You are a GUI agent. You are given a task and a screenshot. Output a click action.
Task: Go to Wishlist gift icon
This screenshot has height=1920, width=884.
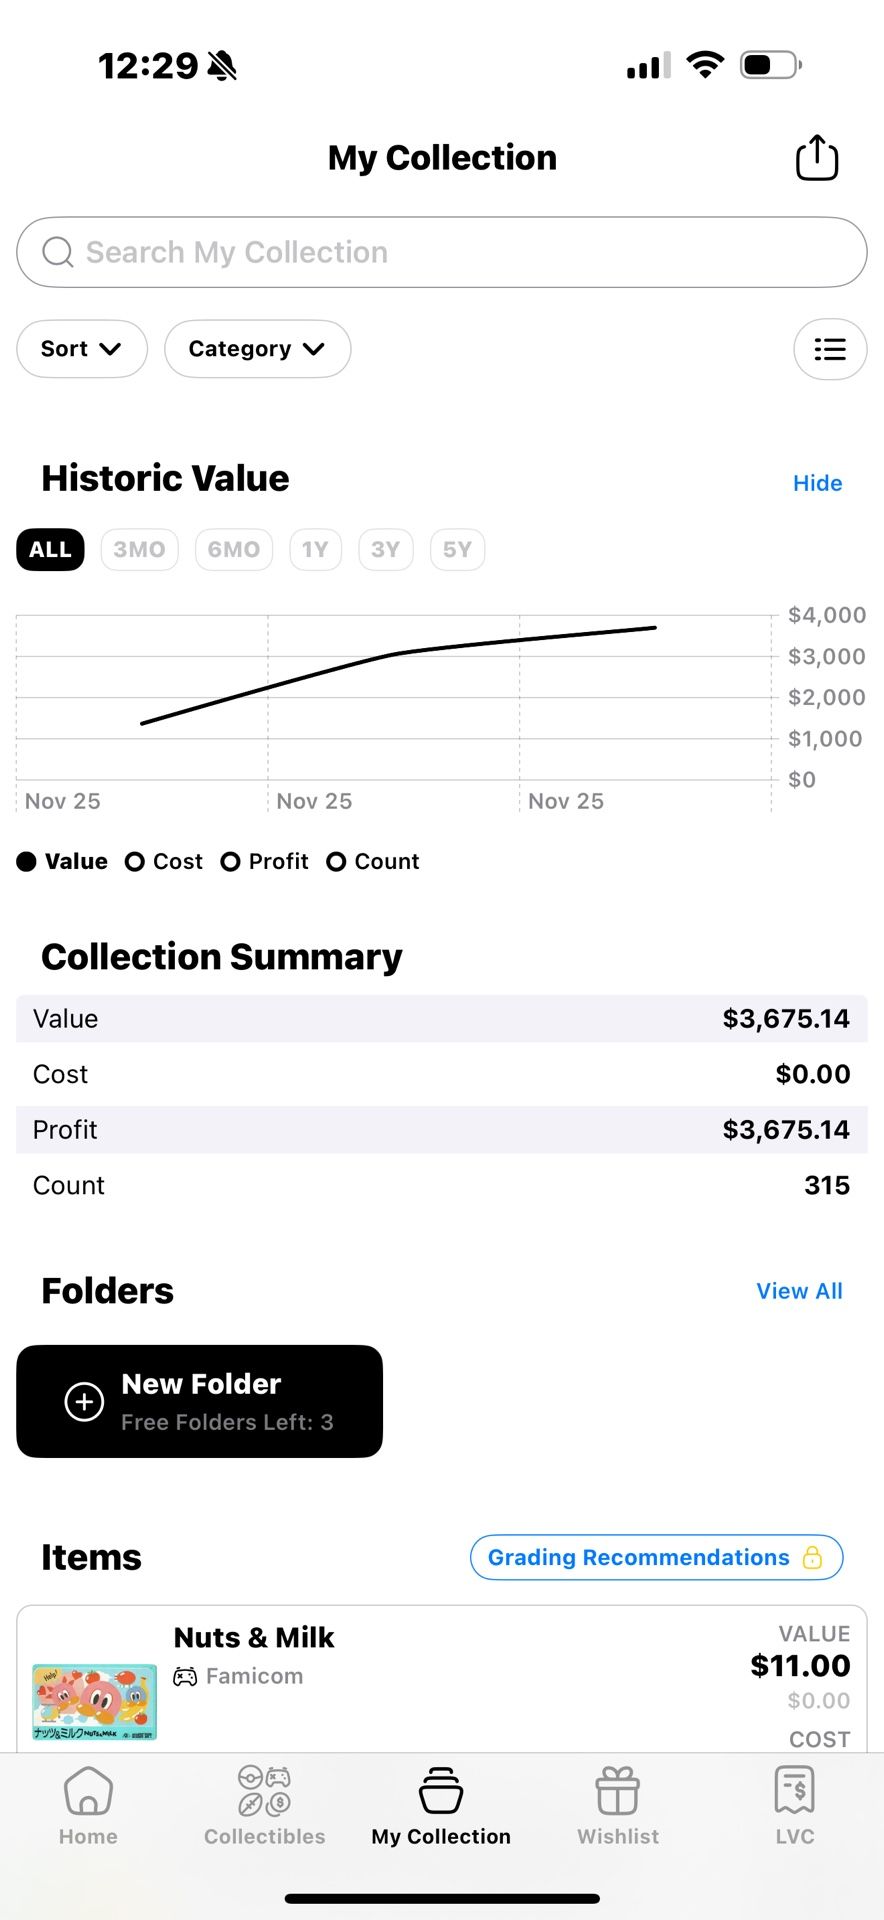pyautogui.click(x=618, y=1790)
